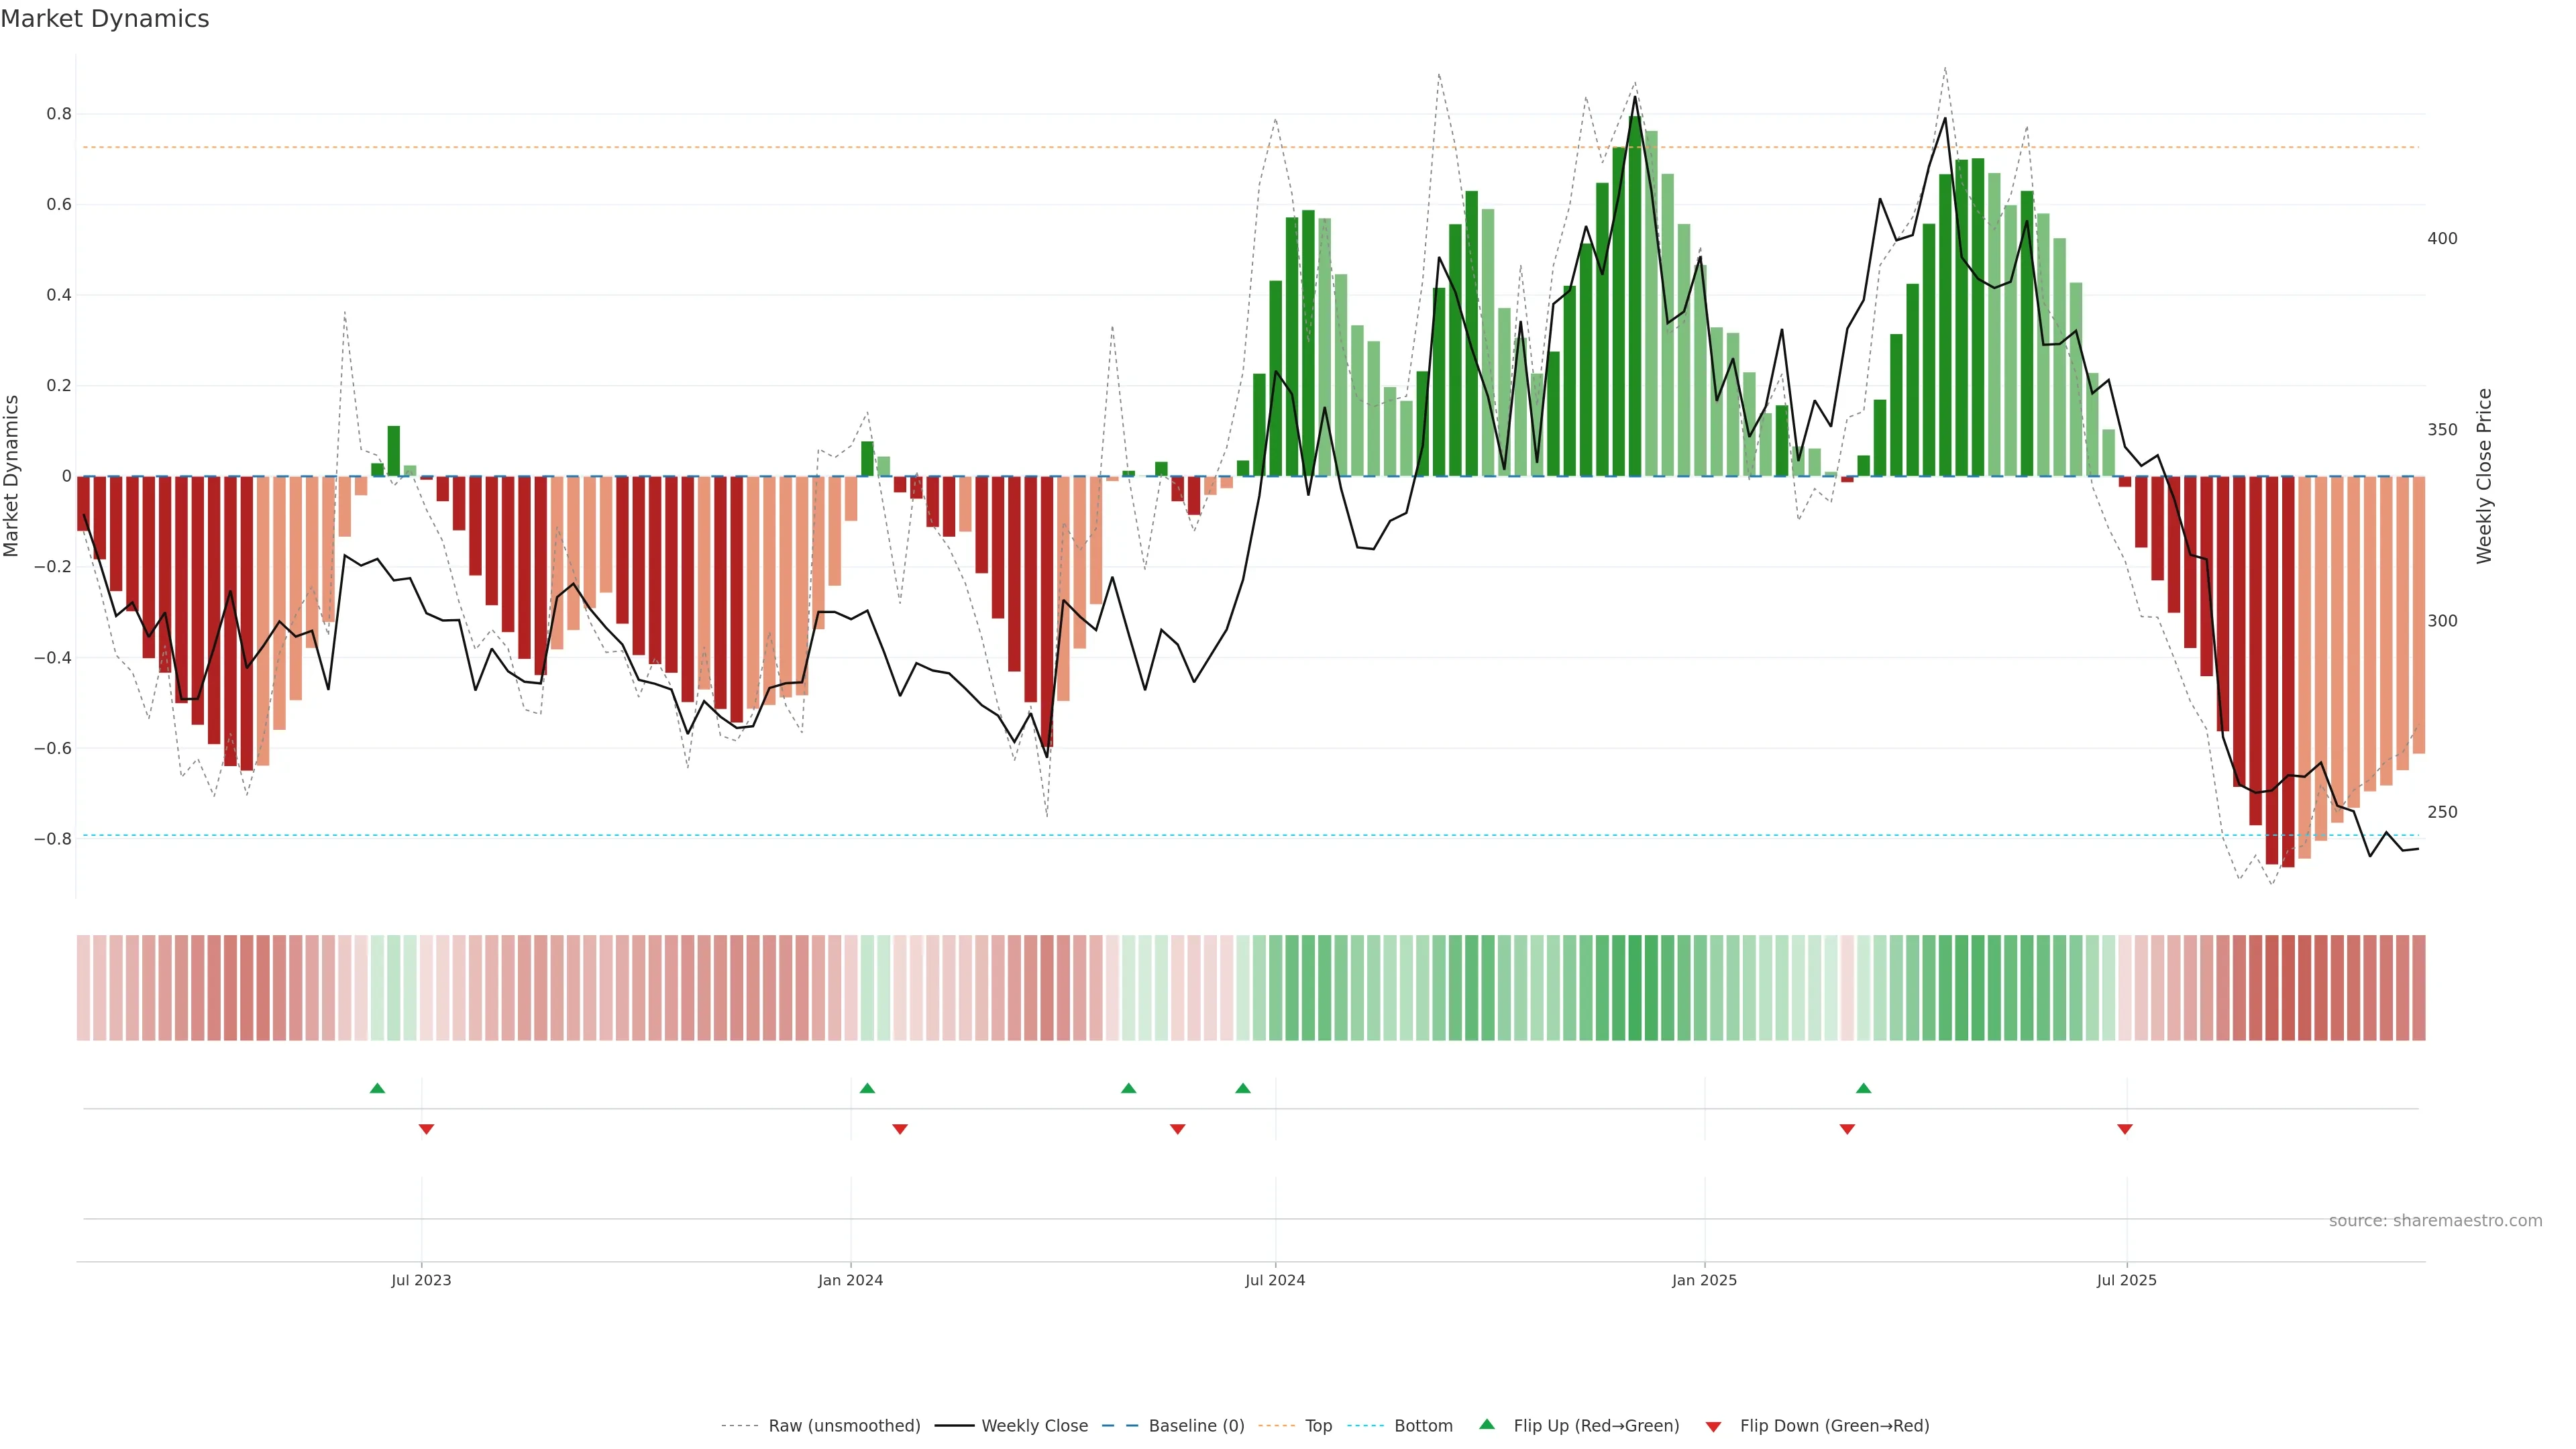The width and height of the screenshot is (2576, 1449).
Task: Select green flip-up marker just before Jul 2023
Action: (x=377, y=1088)
